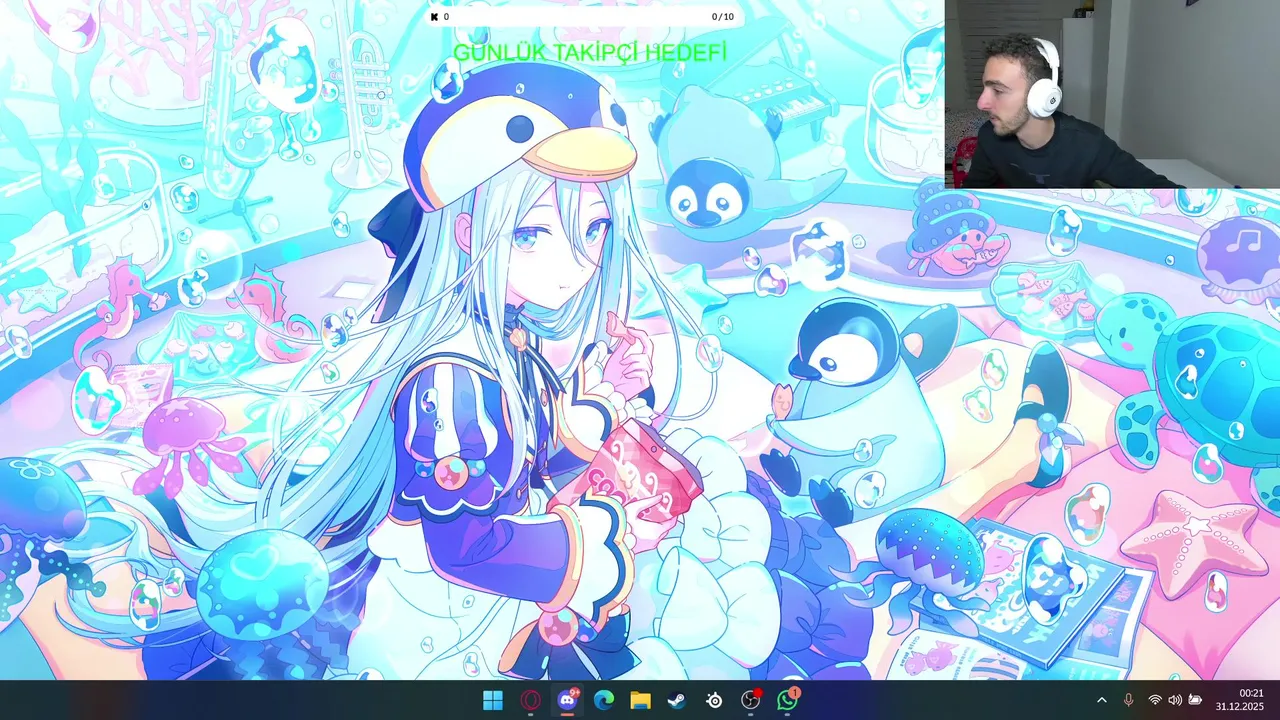
Task: Open the clock and date panel
Action: pos(1240,700)
